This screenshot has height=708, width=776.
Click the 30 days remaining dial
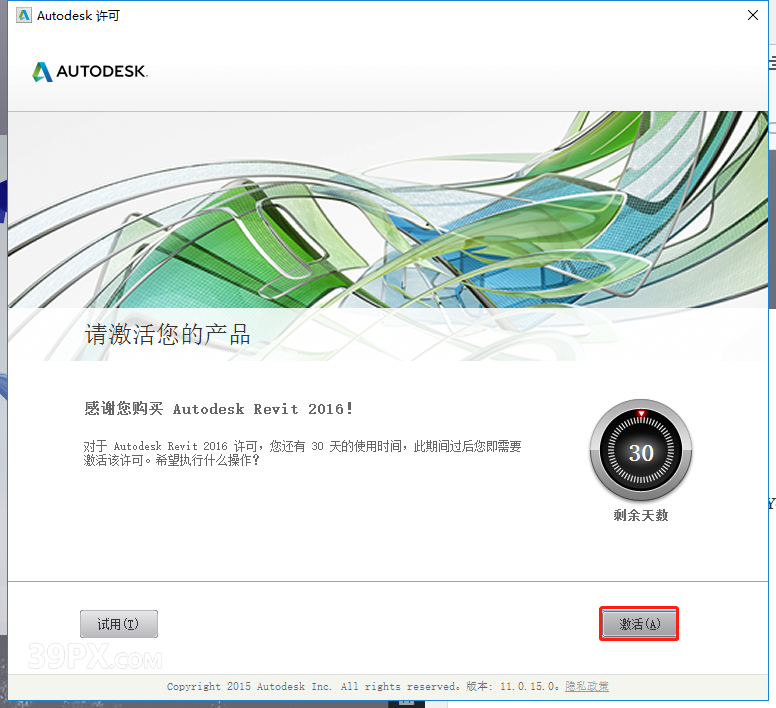click(641, 451)
